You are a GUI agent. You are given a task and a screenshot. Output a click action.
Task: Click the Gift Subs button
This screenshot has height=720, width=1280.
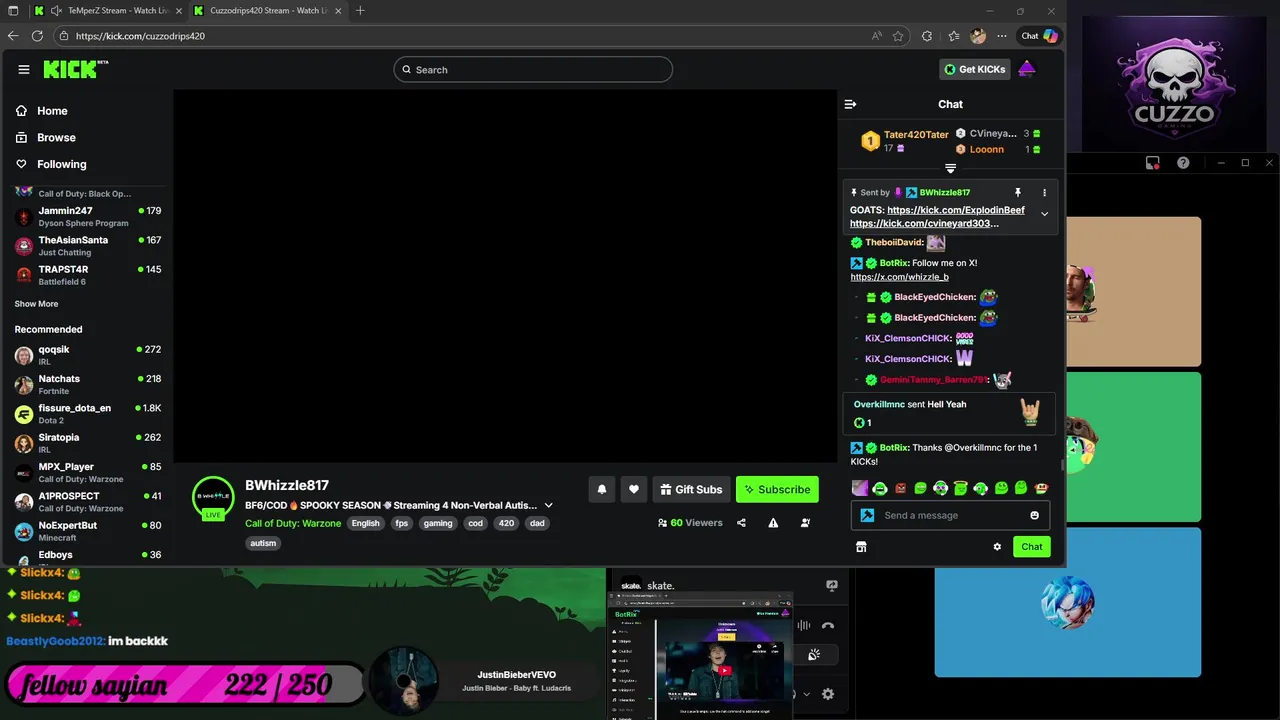pos(691,489)
